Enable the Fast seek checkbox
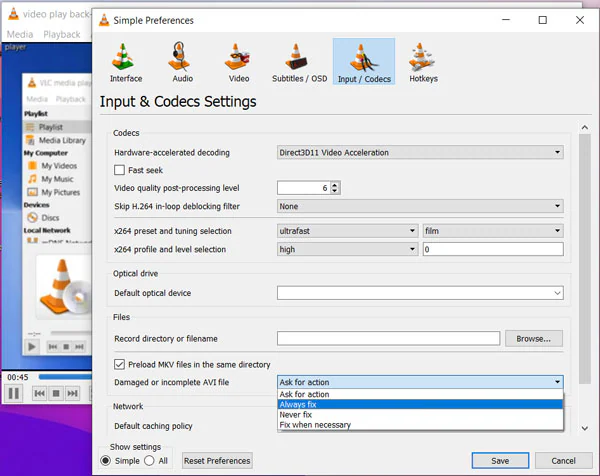The image size is (600, 476). point(119,170)
